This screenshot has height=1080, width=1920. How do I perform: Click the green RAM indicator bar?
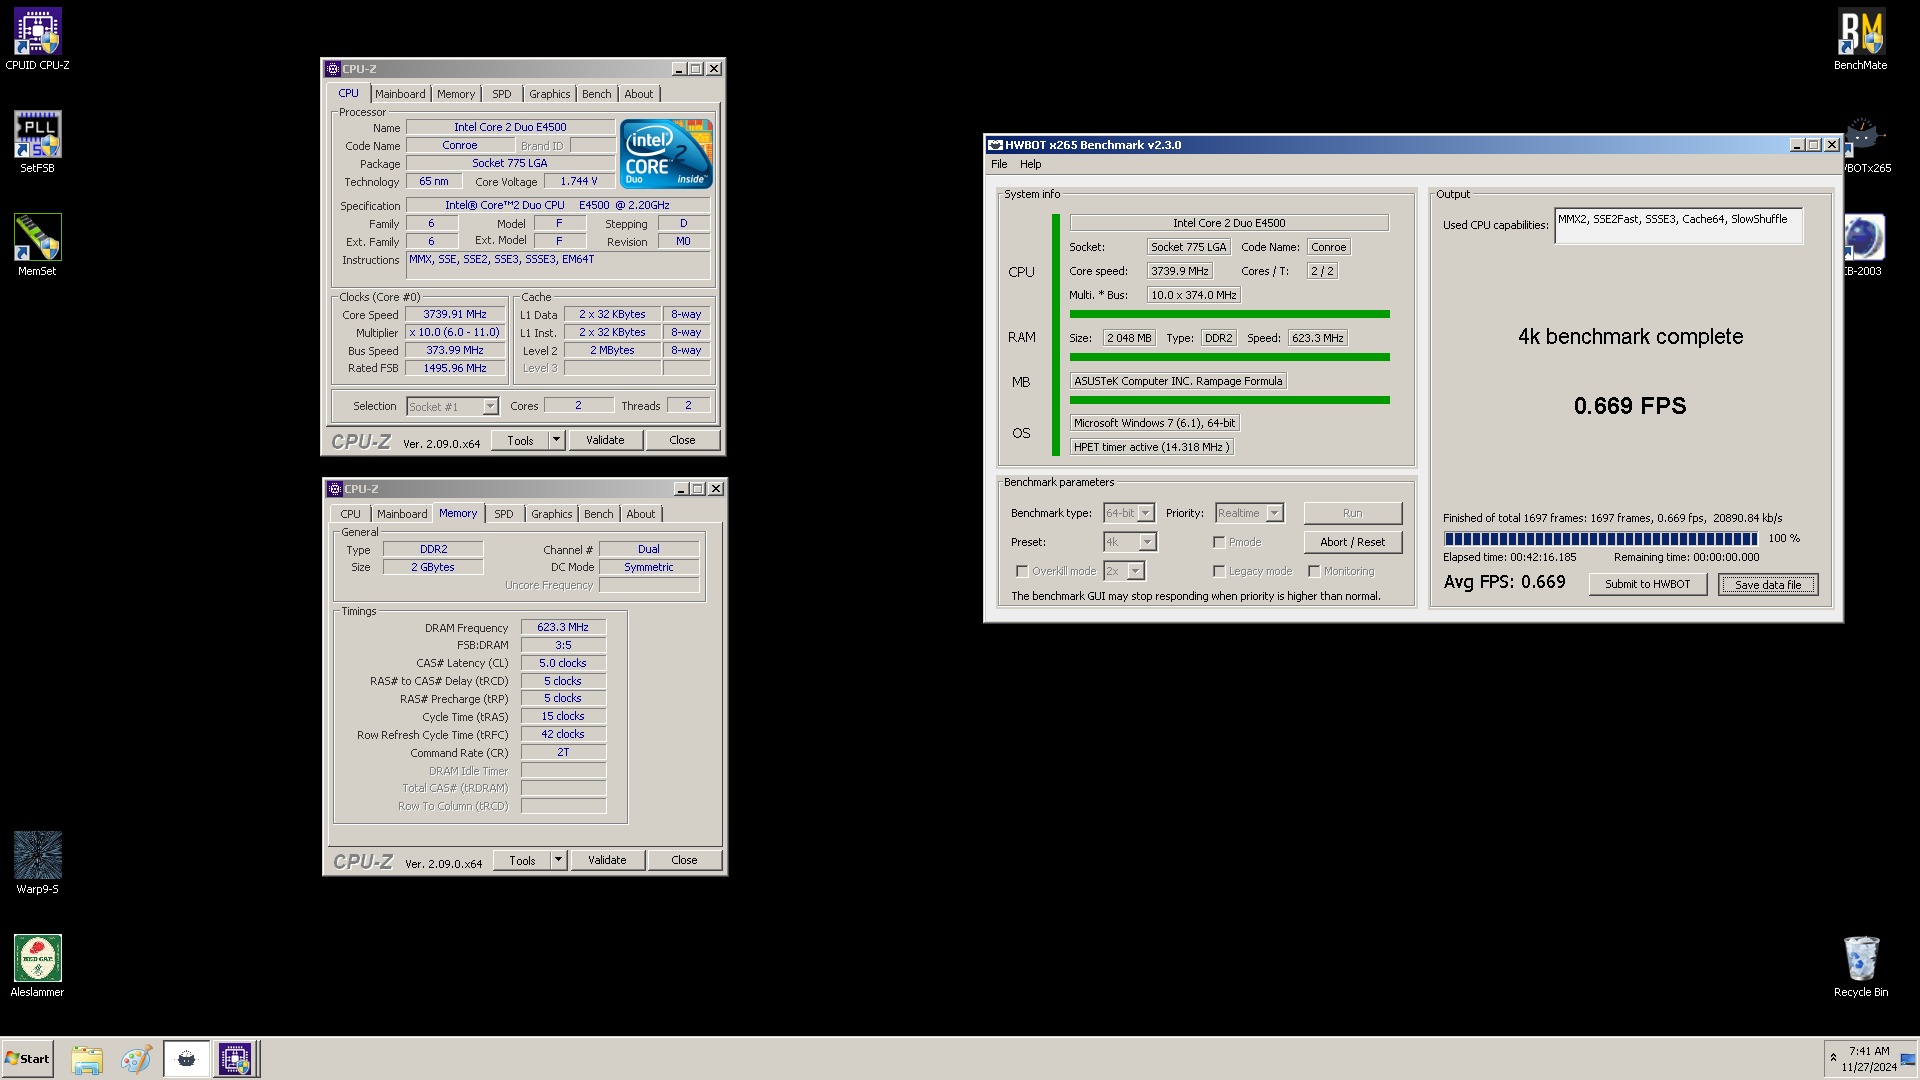coord(1229,357)
